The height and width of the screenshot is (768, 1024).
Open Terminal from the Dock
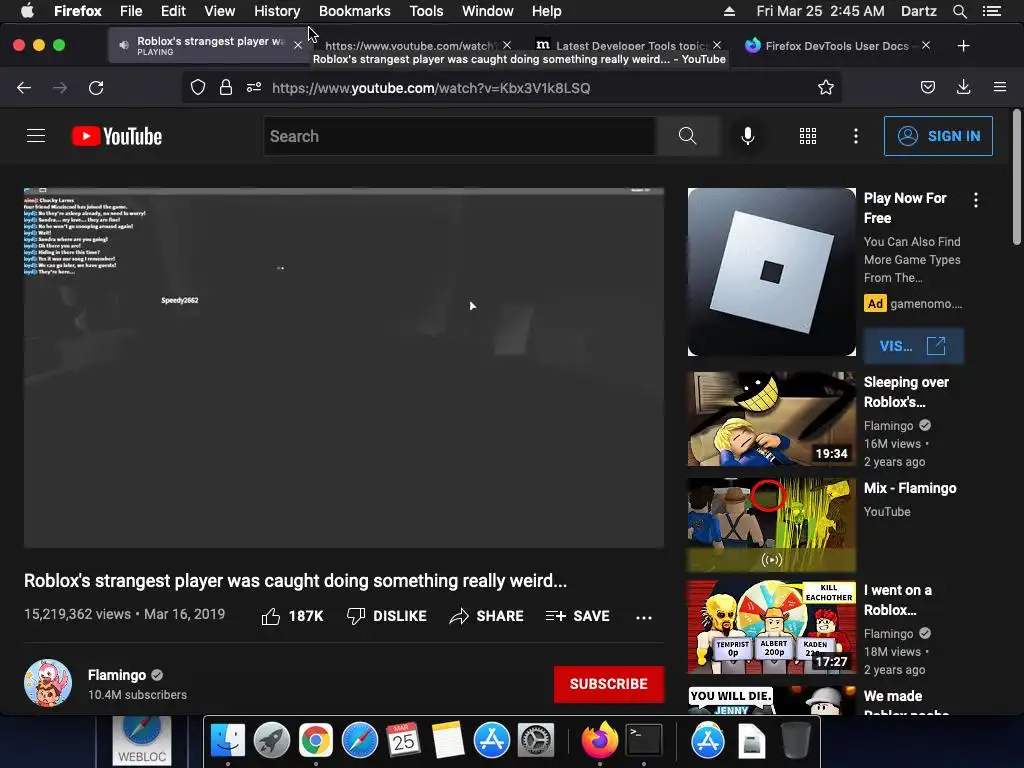[x=644, y=741]
